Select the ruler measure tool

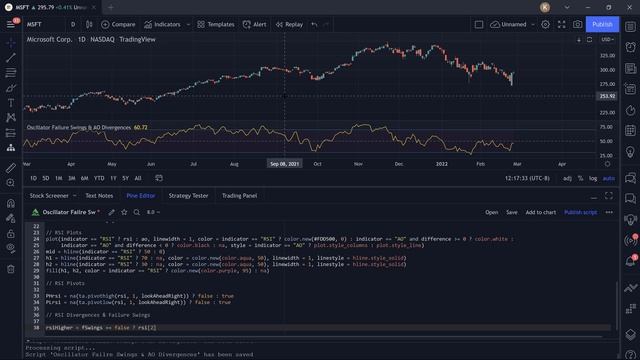(x=11, y=168)
